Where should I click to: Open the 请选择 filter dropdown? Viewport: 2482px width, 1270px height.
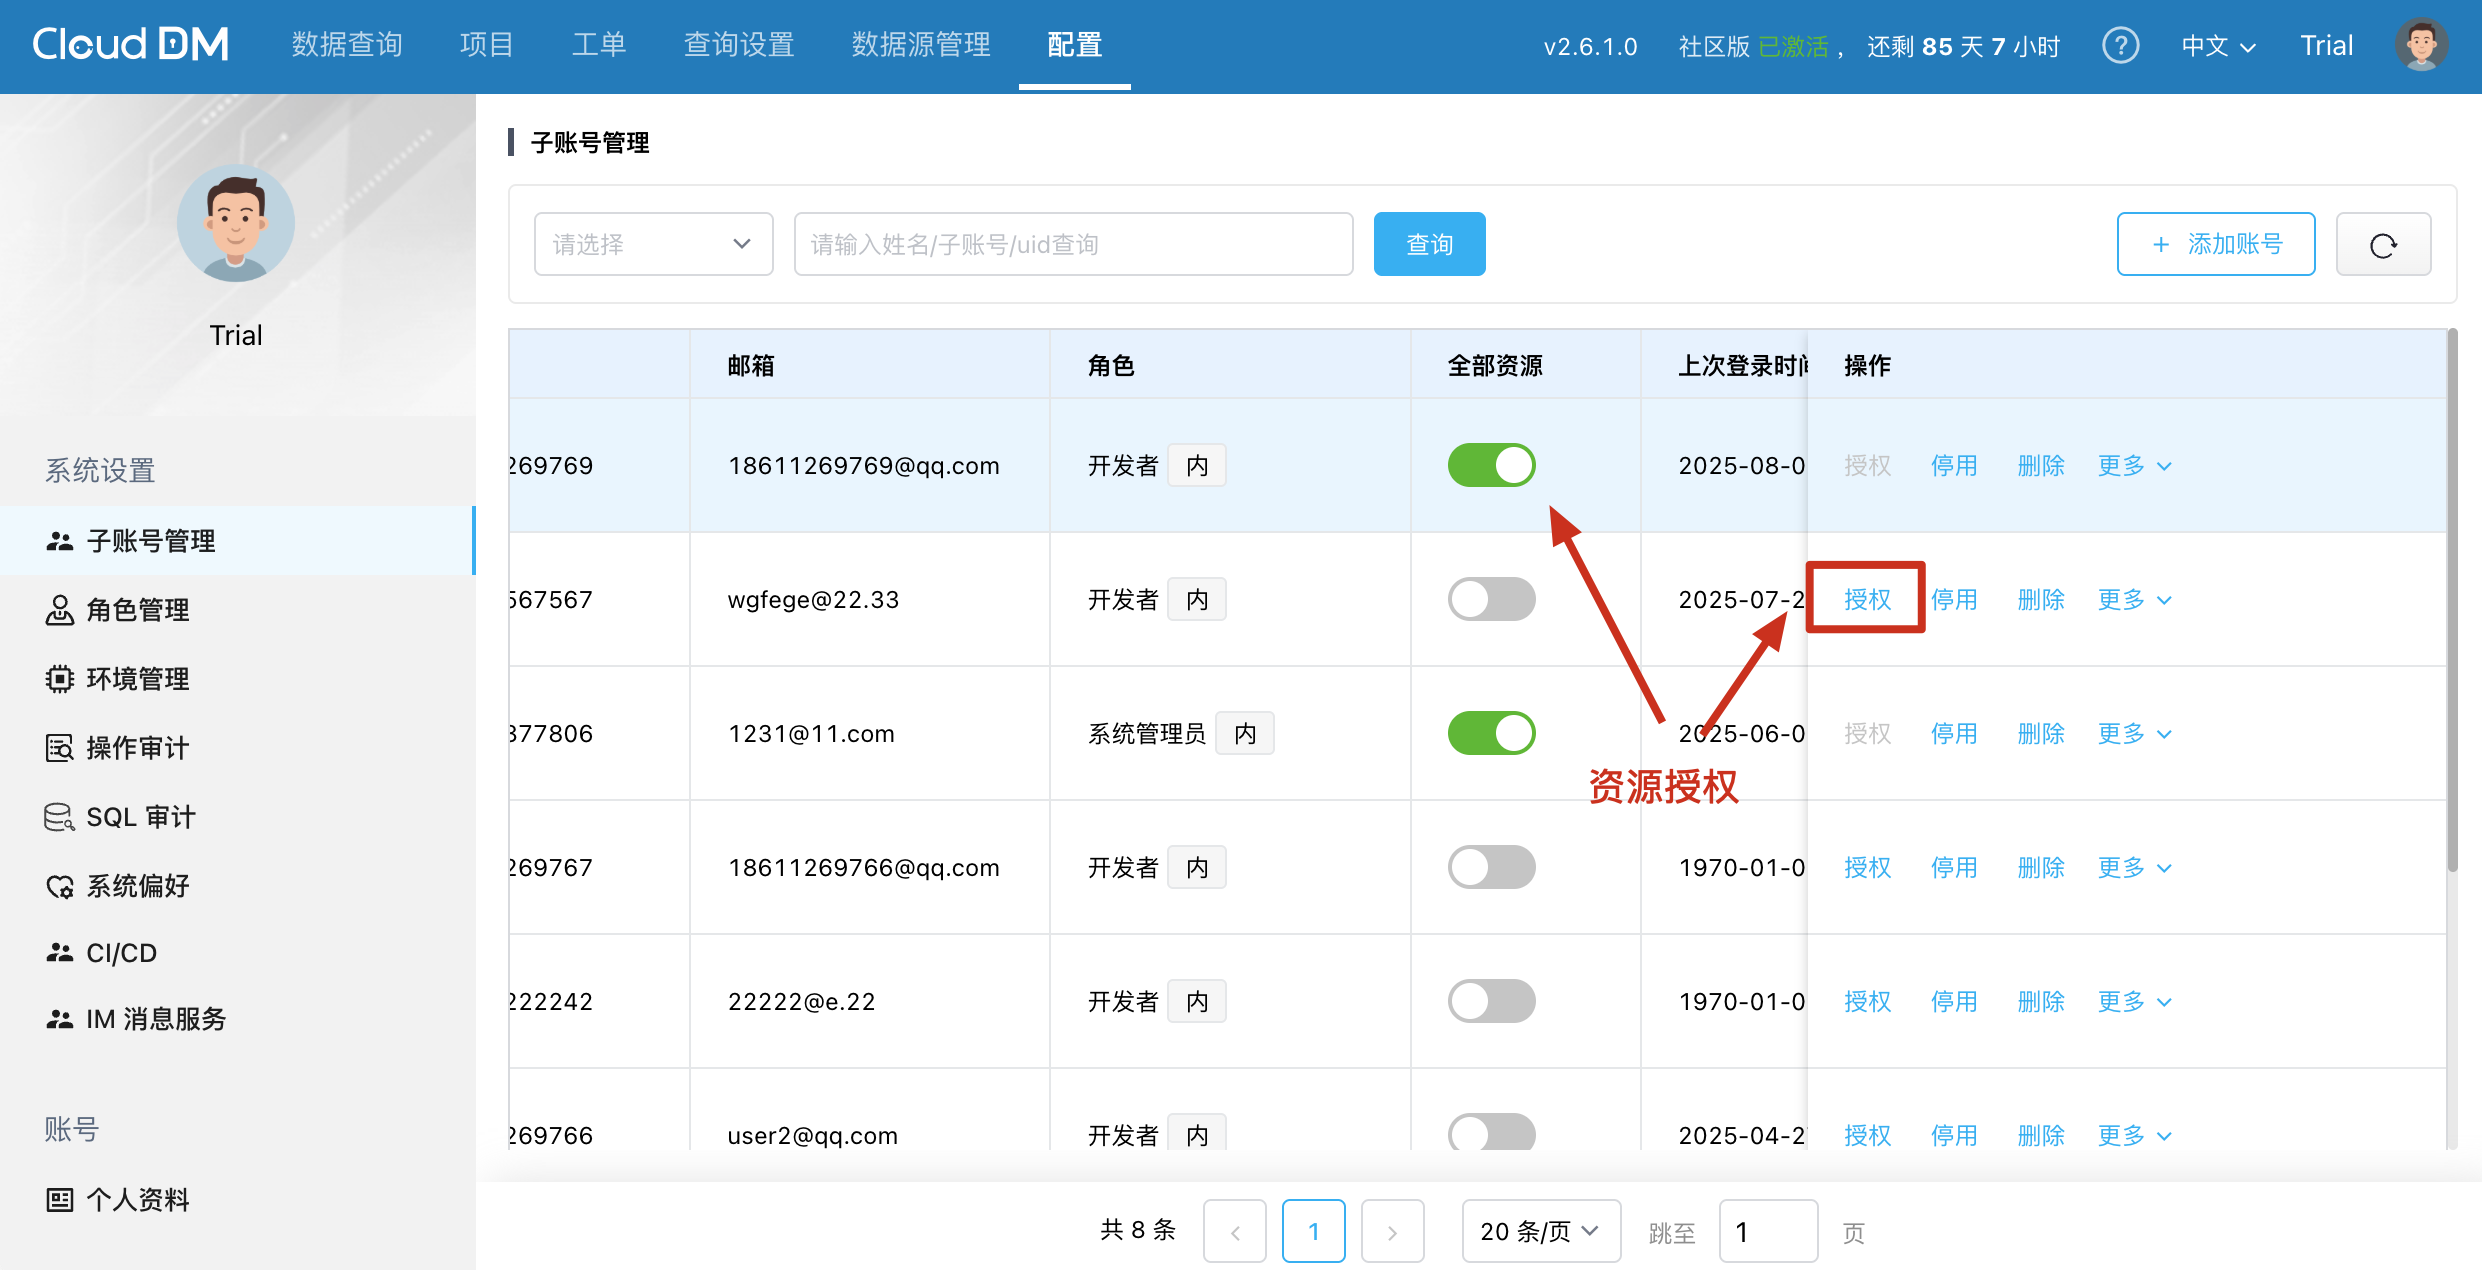point(653,245)
